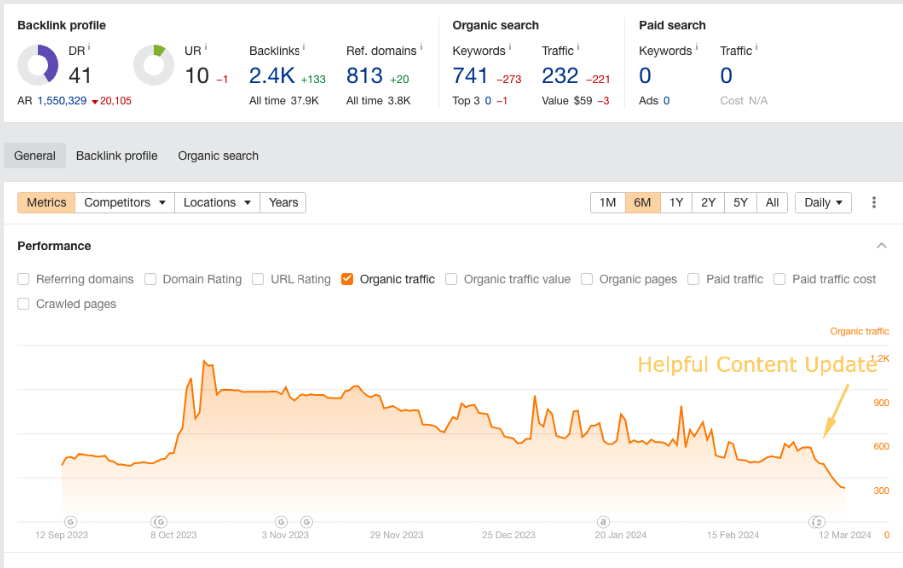Open the Locations dropdown
Image resolution: width=903 pixels, height=568 pixels.
216,202
